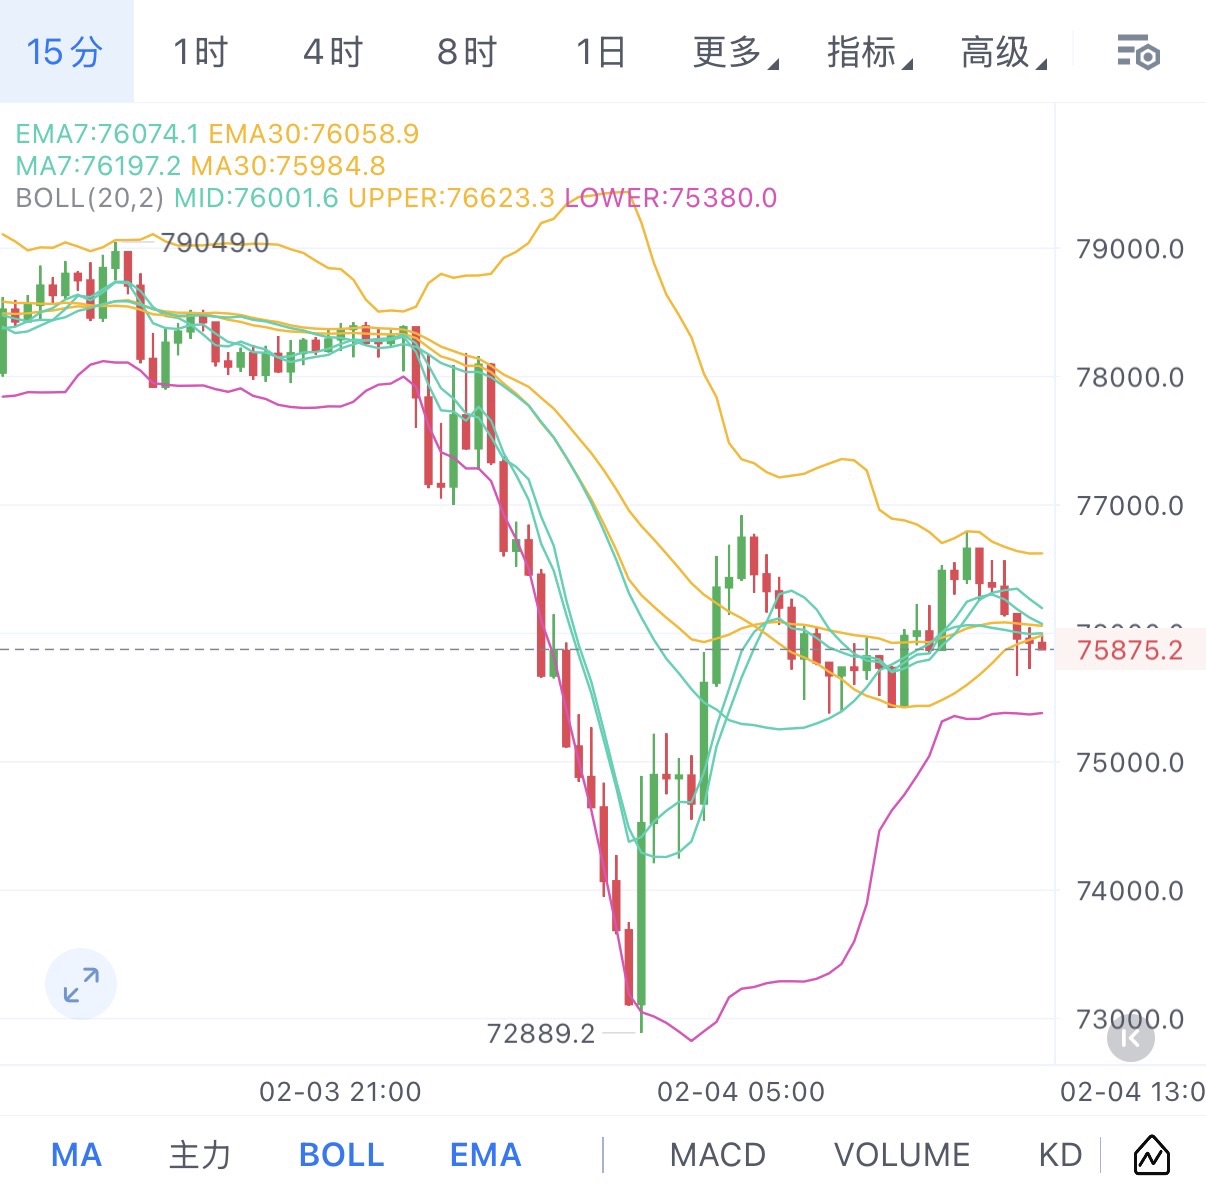1206x1194 pixels.
Task: Show the VOLUME sub-indicator
Action: (x=901, y=1155)
